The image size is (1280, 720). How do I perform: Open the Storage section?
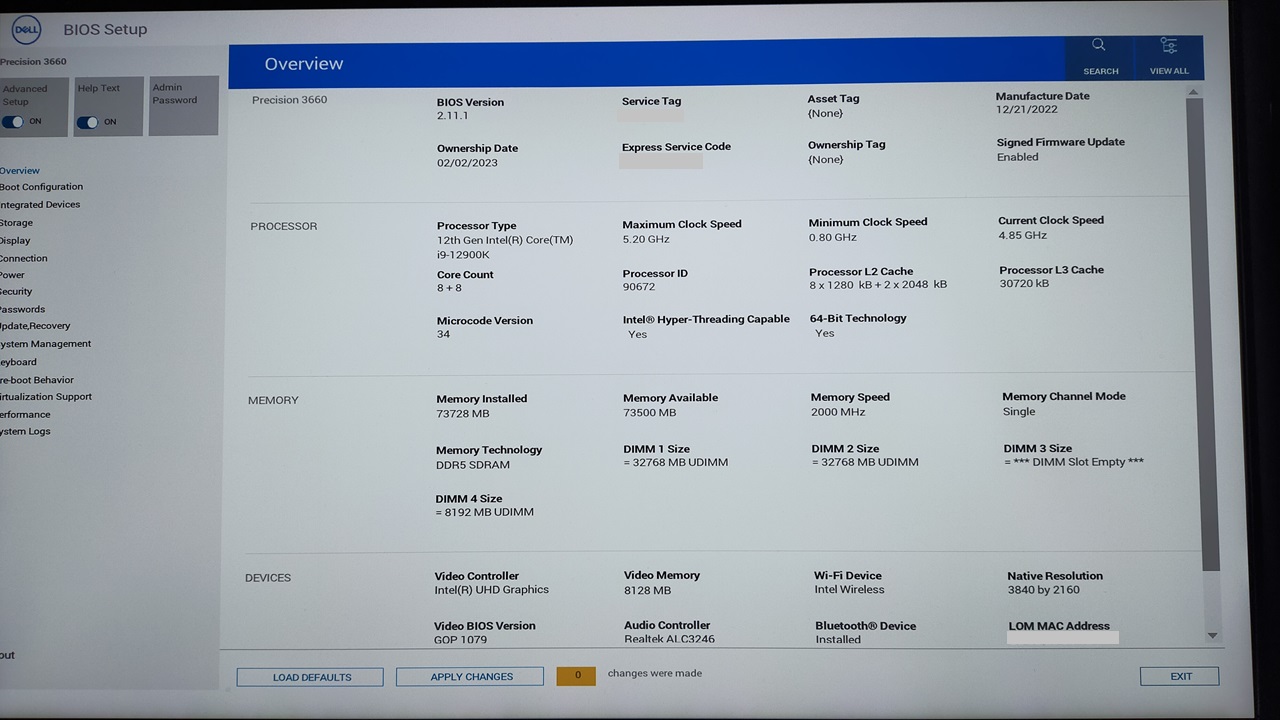[x=16, y=222]
